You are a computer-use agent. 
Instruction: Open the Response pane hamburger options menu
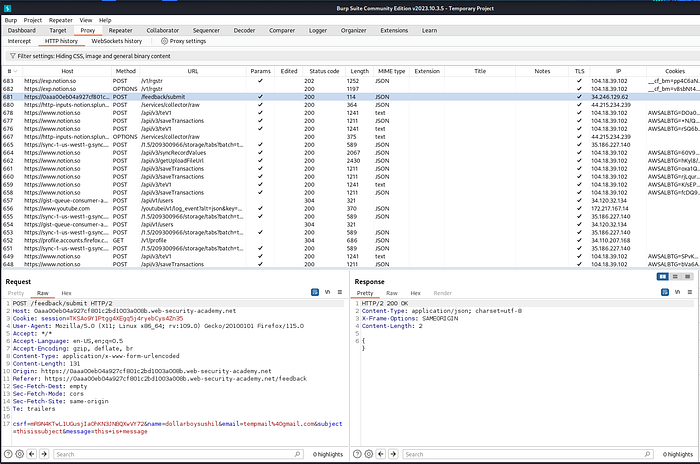coord(690,292)
